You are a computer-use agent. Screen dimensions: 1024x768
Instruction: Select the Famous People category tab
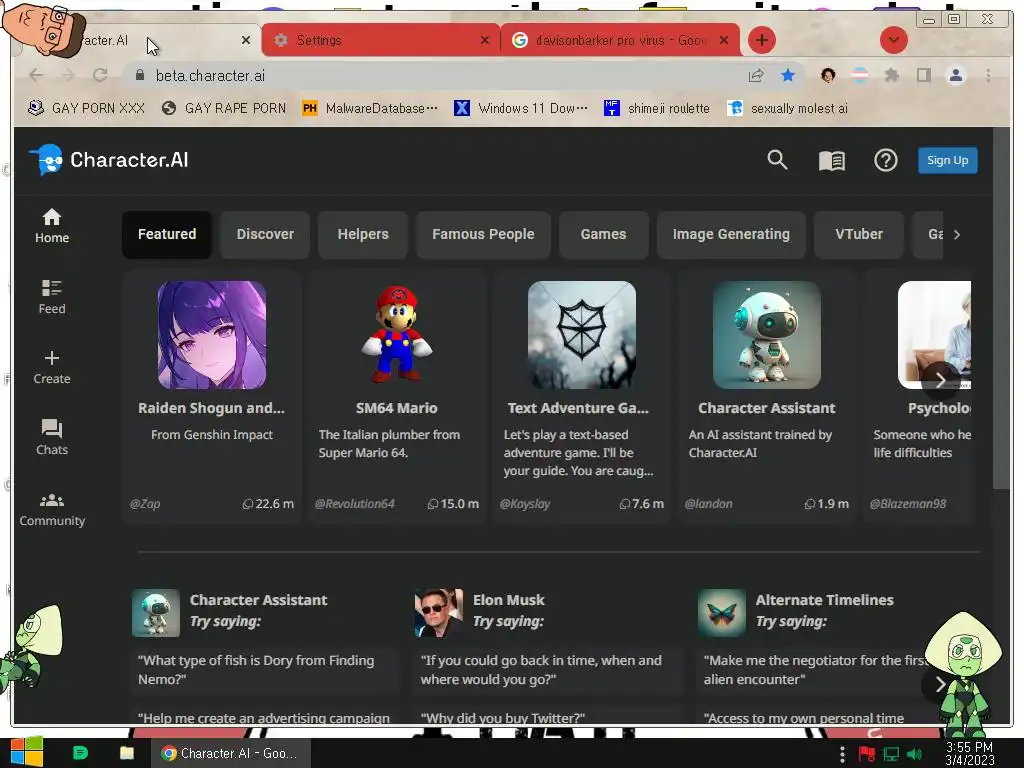(x=483, y=234)
